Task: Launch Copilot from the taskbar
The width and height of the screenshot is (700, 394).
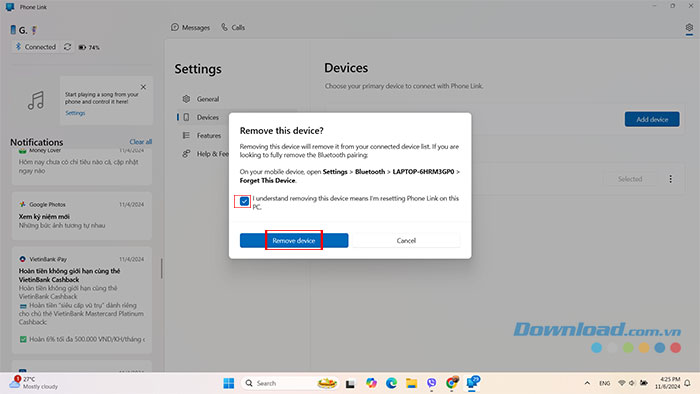Action: click(x=371, y=383)
